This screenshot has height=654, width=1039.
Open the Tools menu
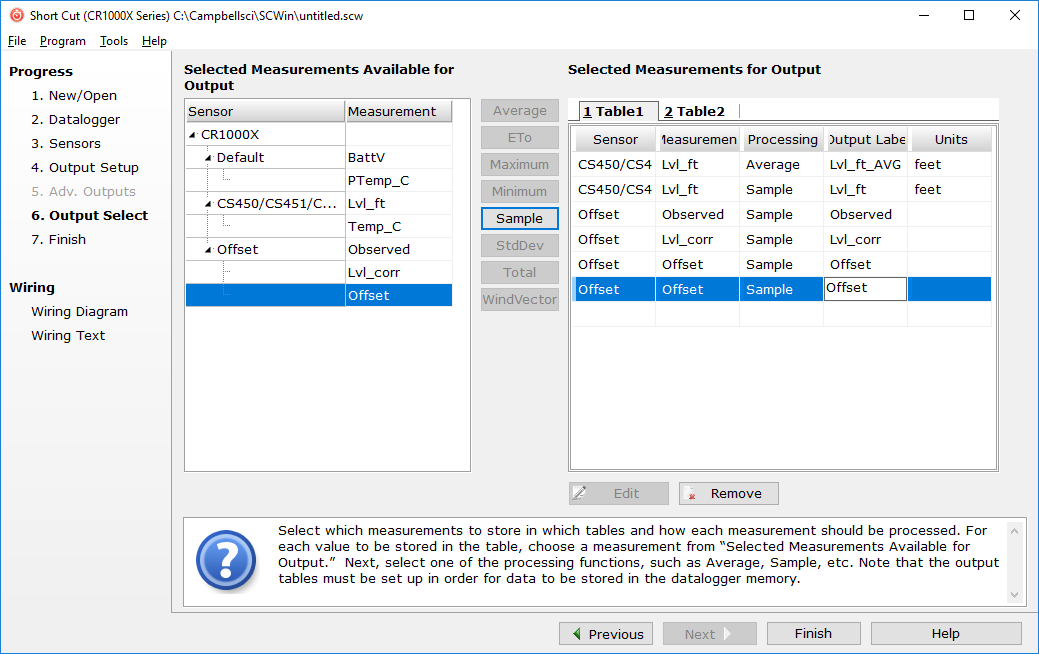113,41
